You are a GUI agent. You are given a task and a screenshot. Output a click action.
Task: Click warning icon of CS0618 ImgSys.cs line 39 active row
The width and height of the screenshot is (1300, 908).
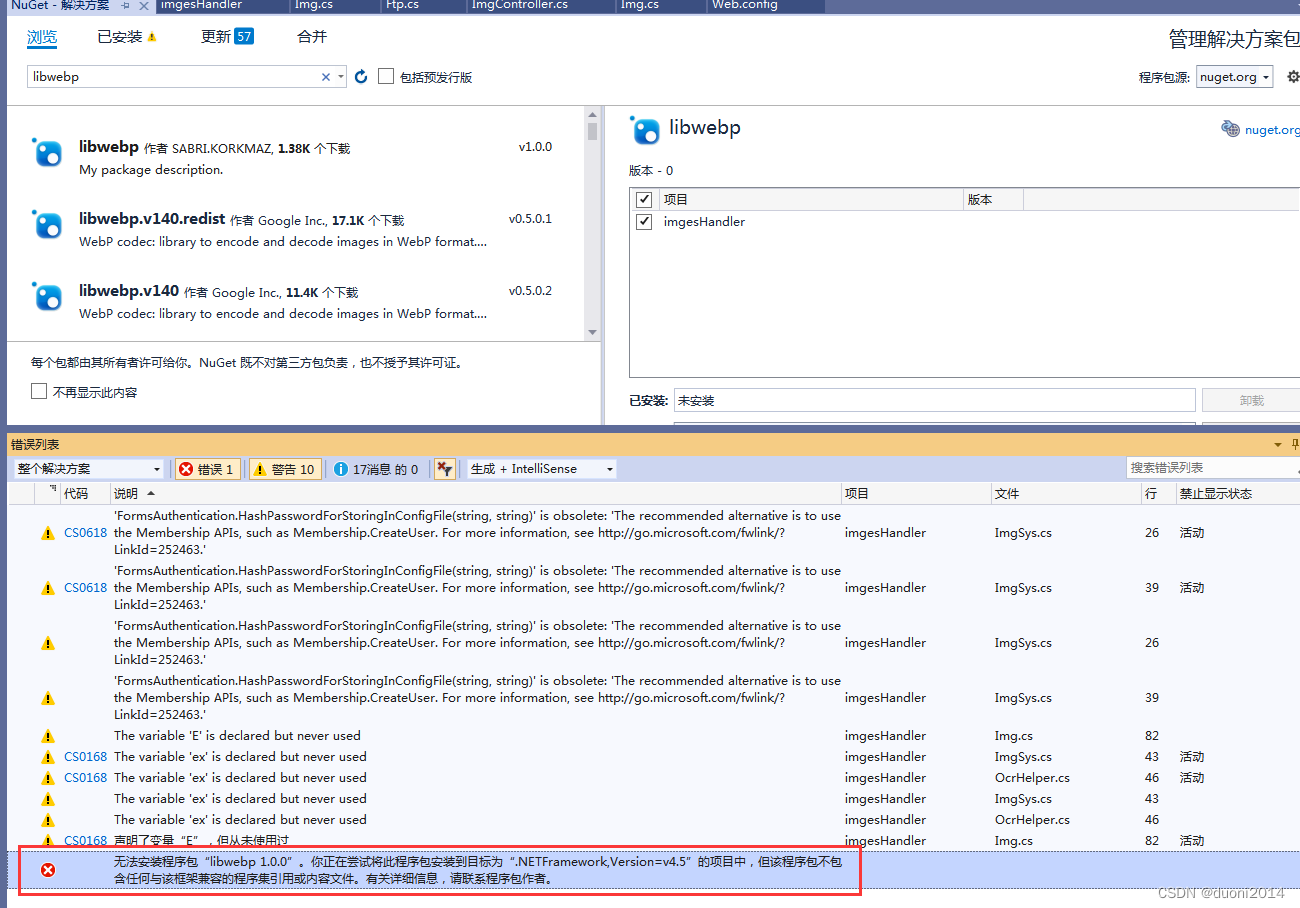point(47,589)
